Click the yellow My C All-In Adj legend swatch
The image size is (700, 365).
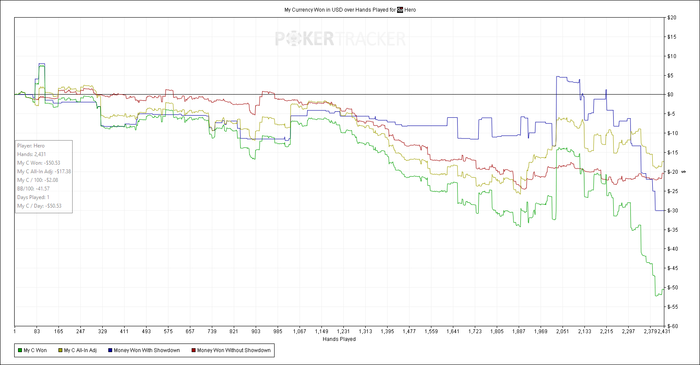60,350
